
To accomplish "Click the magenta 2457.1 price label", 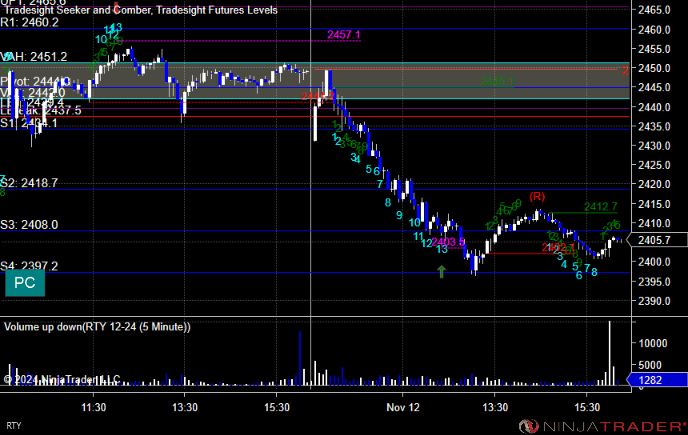I will click(x=344, y=35).
